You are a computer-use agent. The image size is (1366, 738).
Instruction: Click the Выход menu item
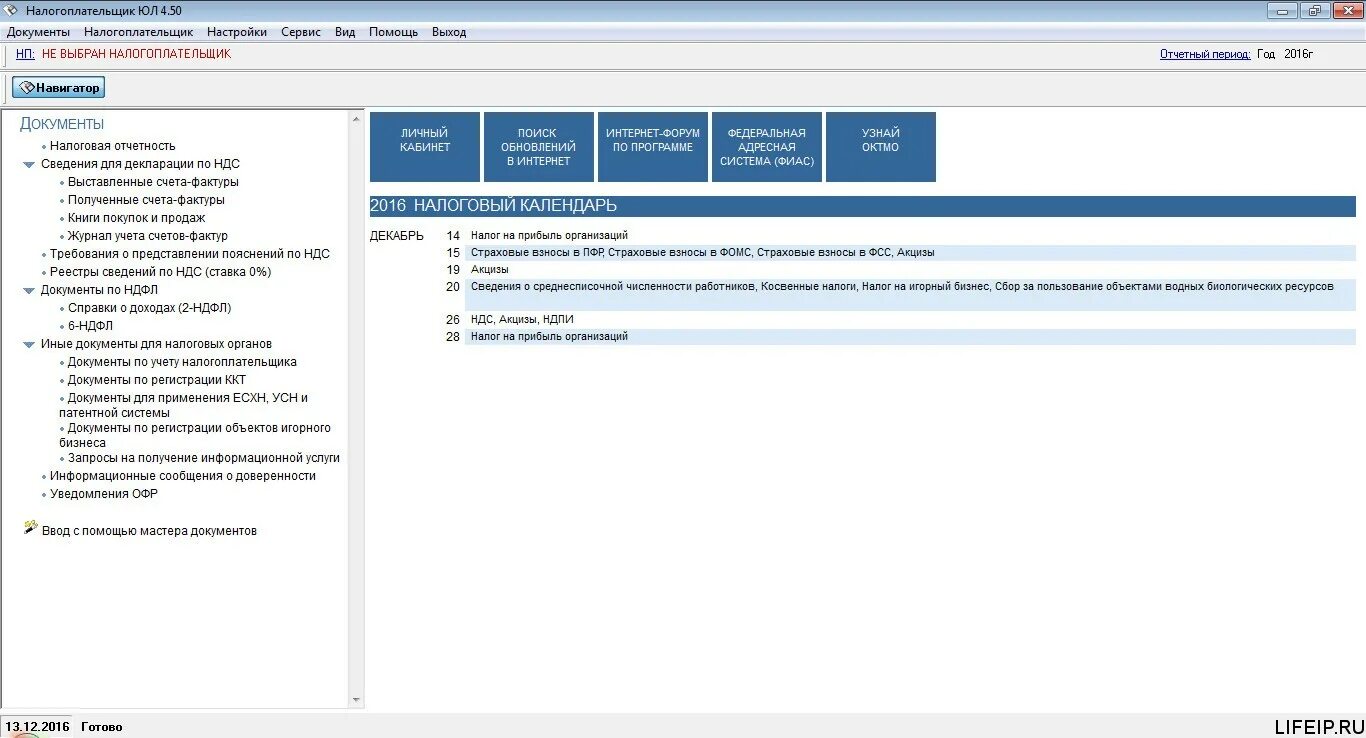coord(449,32)
